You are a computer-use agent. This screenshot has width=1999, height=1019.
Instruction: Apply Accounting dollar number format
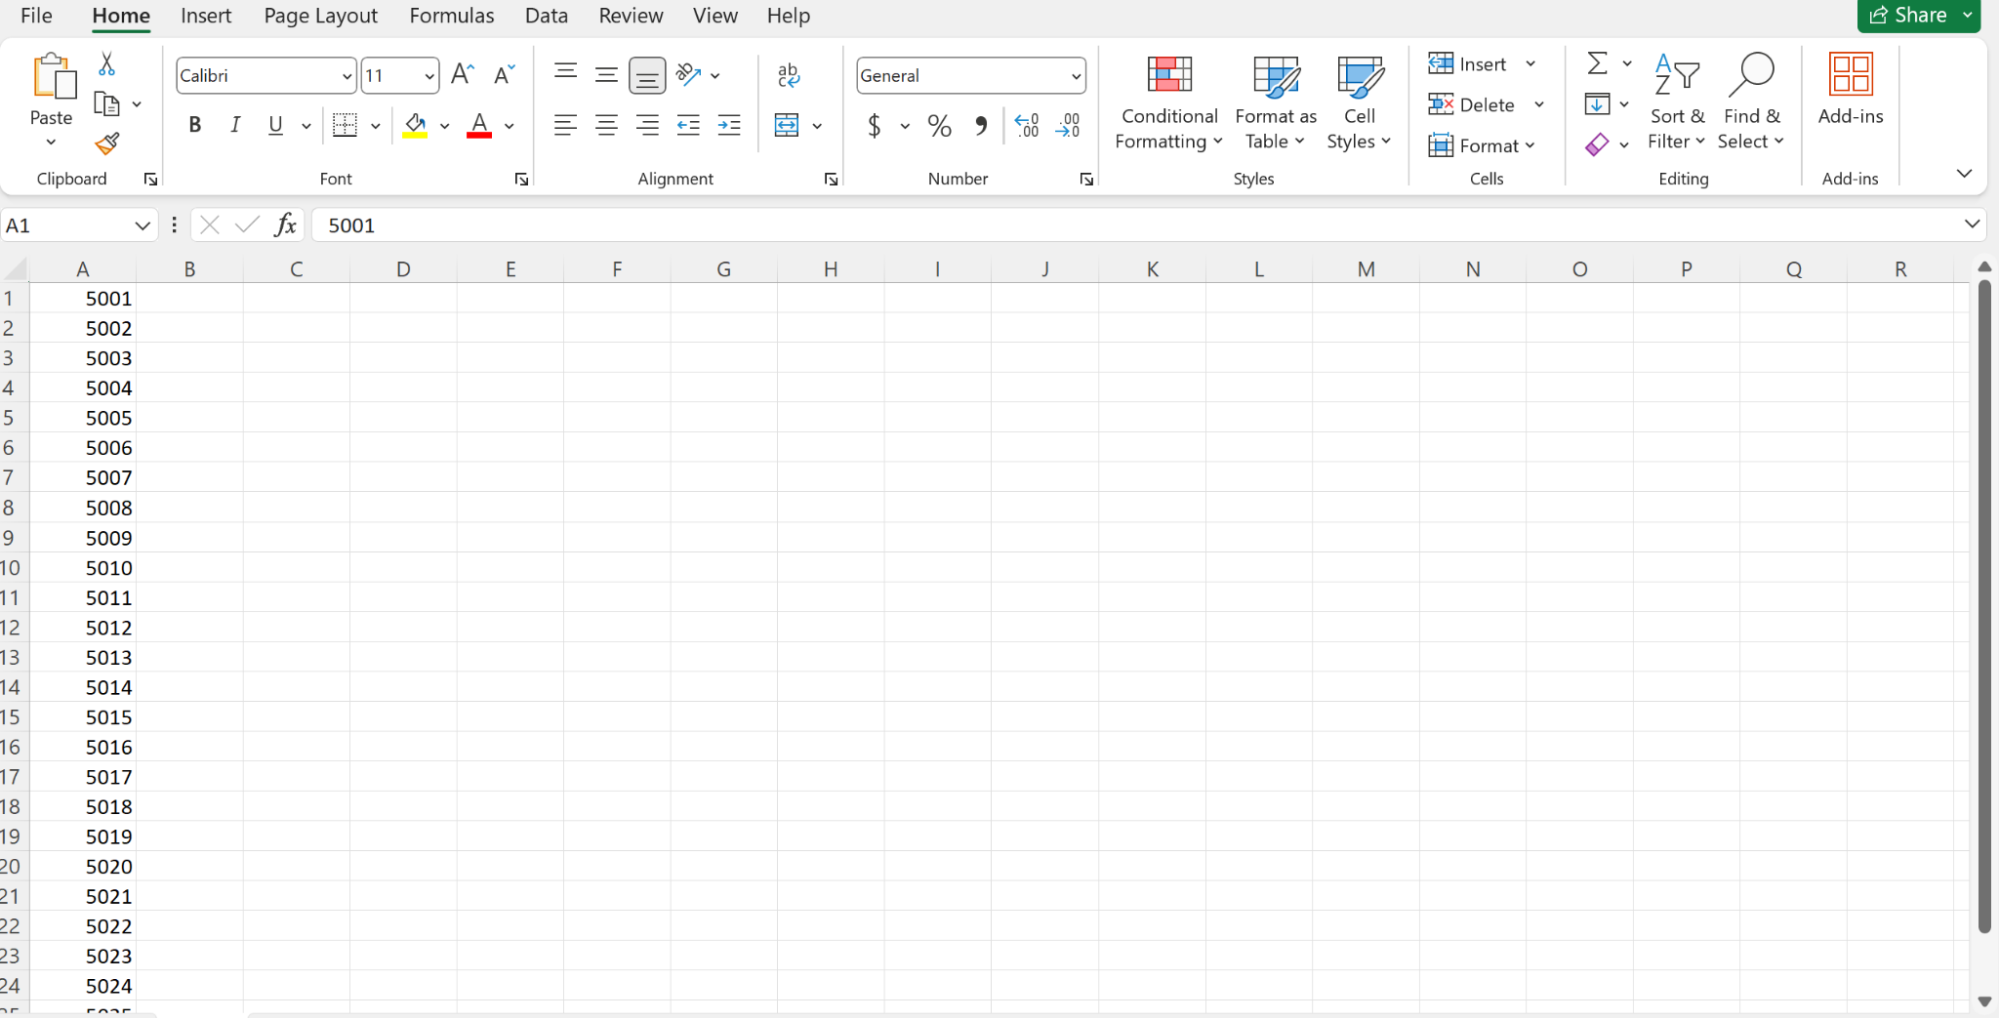point(875,125)
